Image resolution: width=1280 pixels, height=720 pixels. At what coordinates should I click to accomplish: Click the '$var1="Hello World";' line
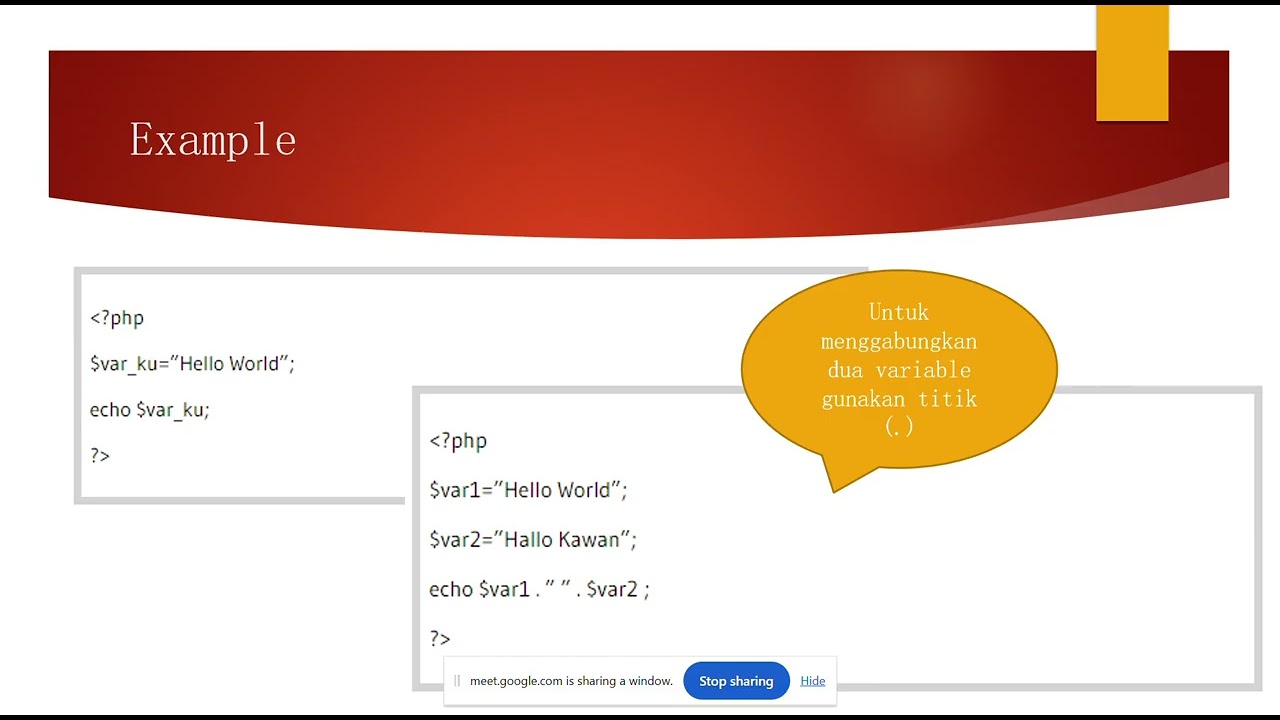click(x=528, y=490)
